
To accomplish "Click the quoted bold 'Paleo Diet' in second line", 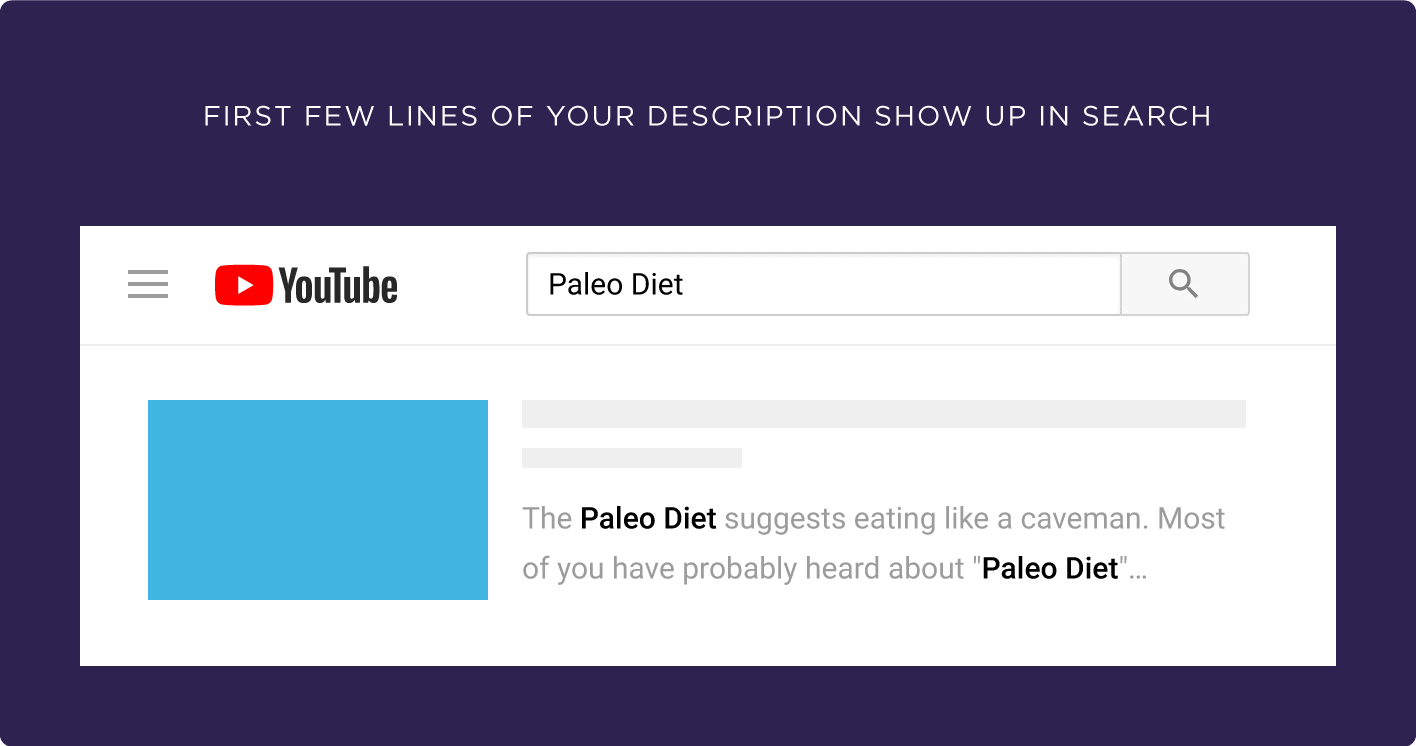I will tap(1050, 569).
